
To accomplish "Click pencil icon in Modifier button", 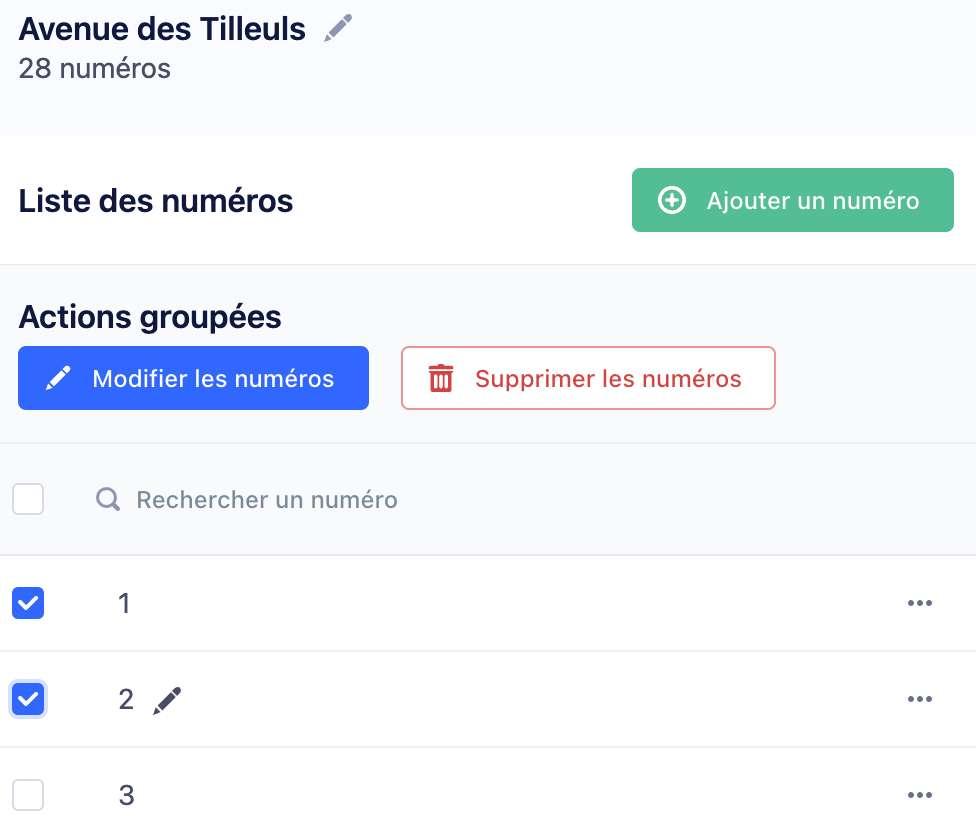I will coord(59,378).
